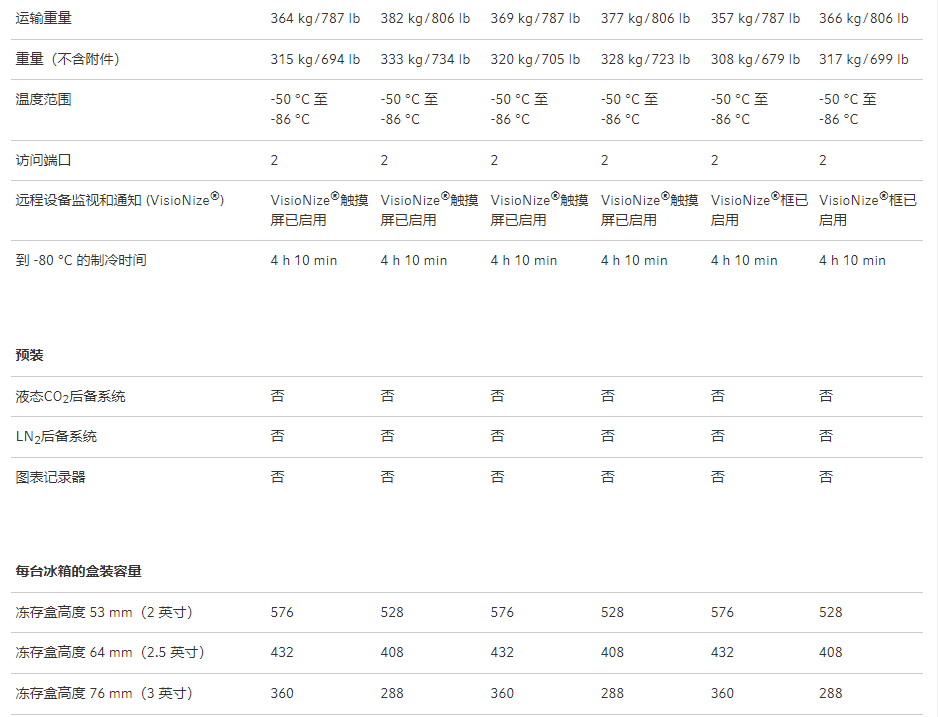Select the LN2后备系统 row label
This screenshot has height=717, width=938.
tap(57, 436)
